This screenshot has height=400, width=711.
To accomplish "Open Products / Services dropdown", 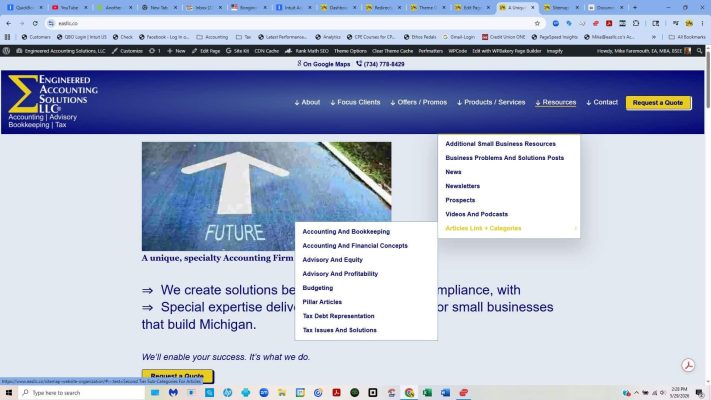I will point(491,102).
